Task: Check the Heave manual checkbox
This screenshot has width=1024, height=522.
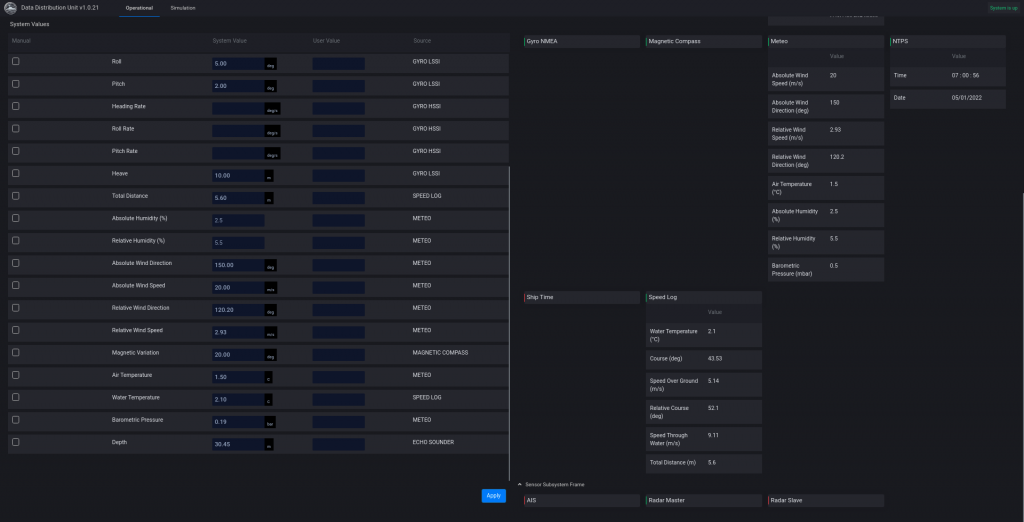Action: [x=15, y=174]
